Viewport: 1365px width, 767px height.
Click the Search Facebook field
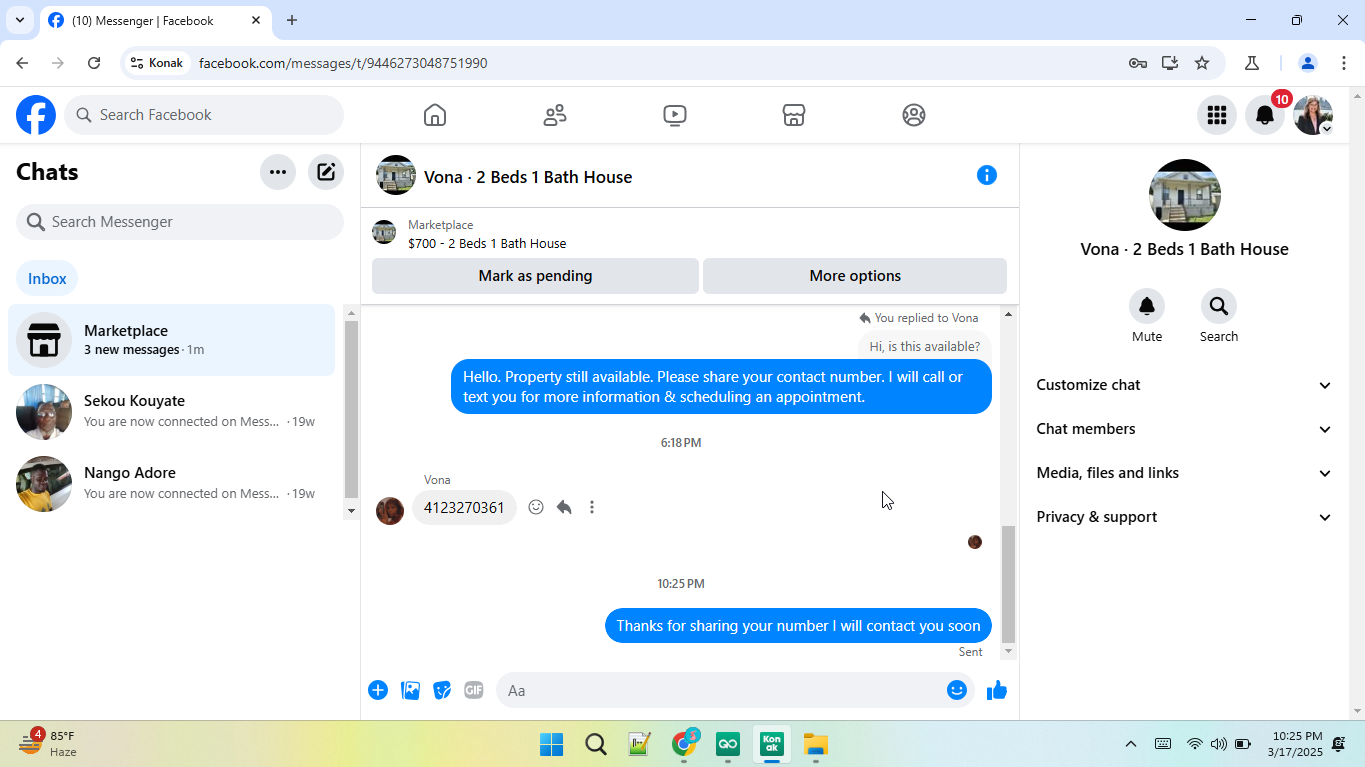204,115
